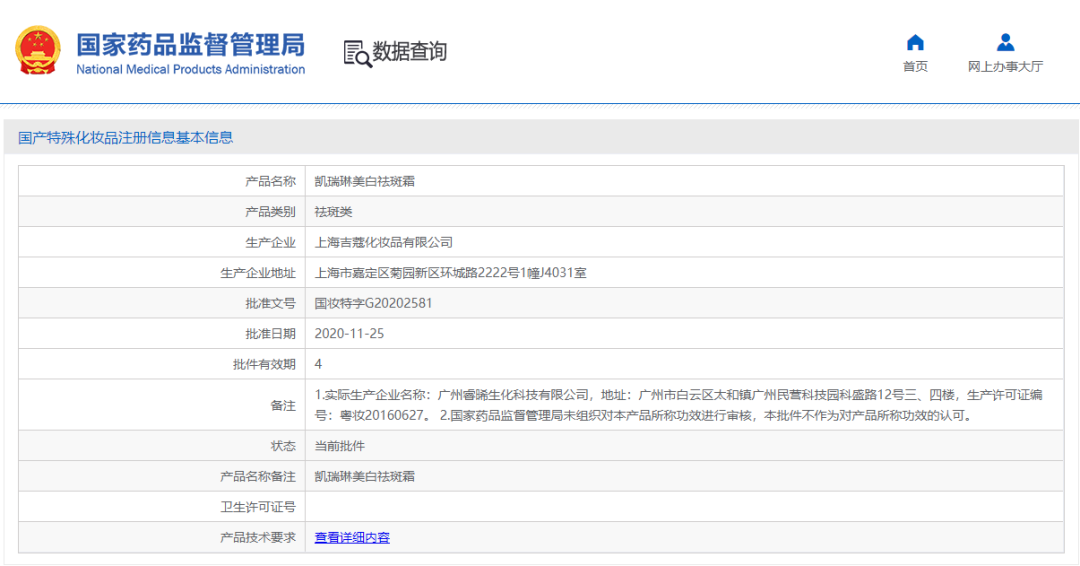The width and height of the screenshot is (1080, 566).
Task: Select approval number 国妆特字G20202581
Action: click(373, 303)
